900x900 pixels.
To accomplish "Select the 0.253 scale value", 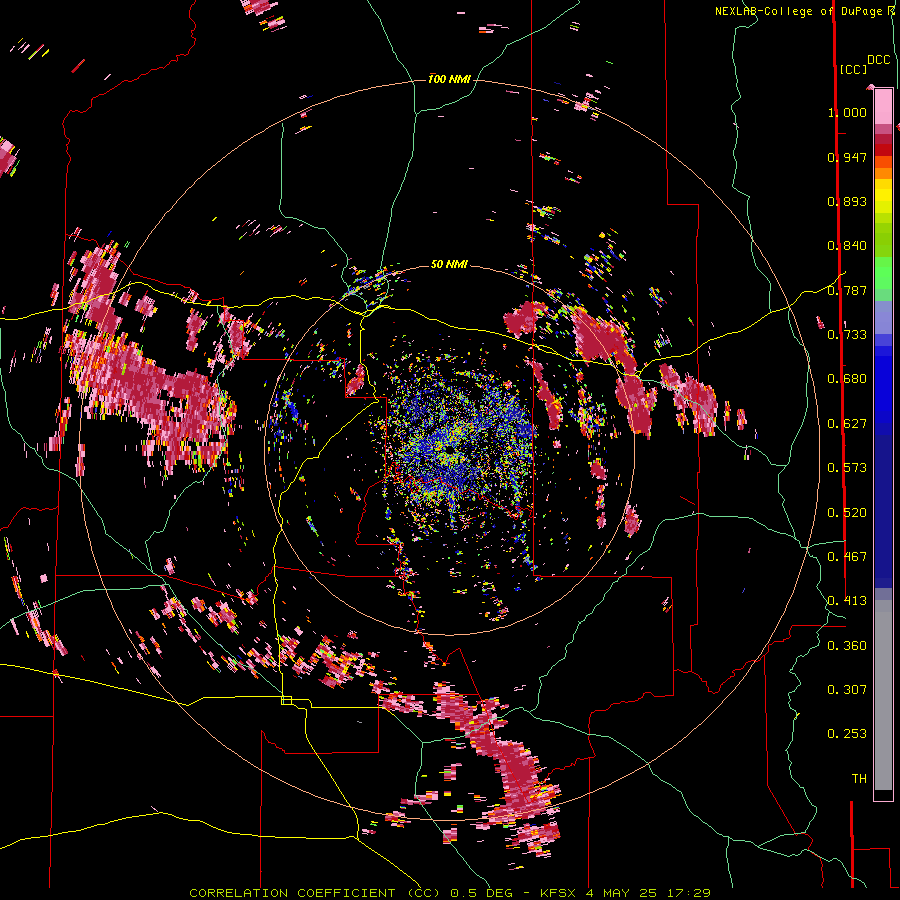I will click(847, 734).
